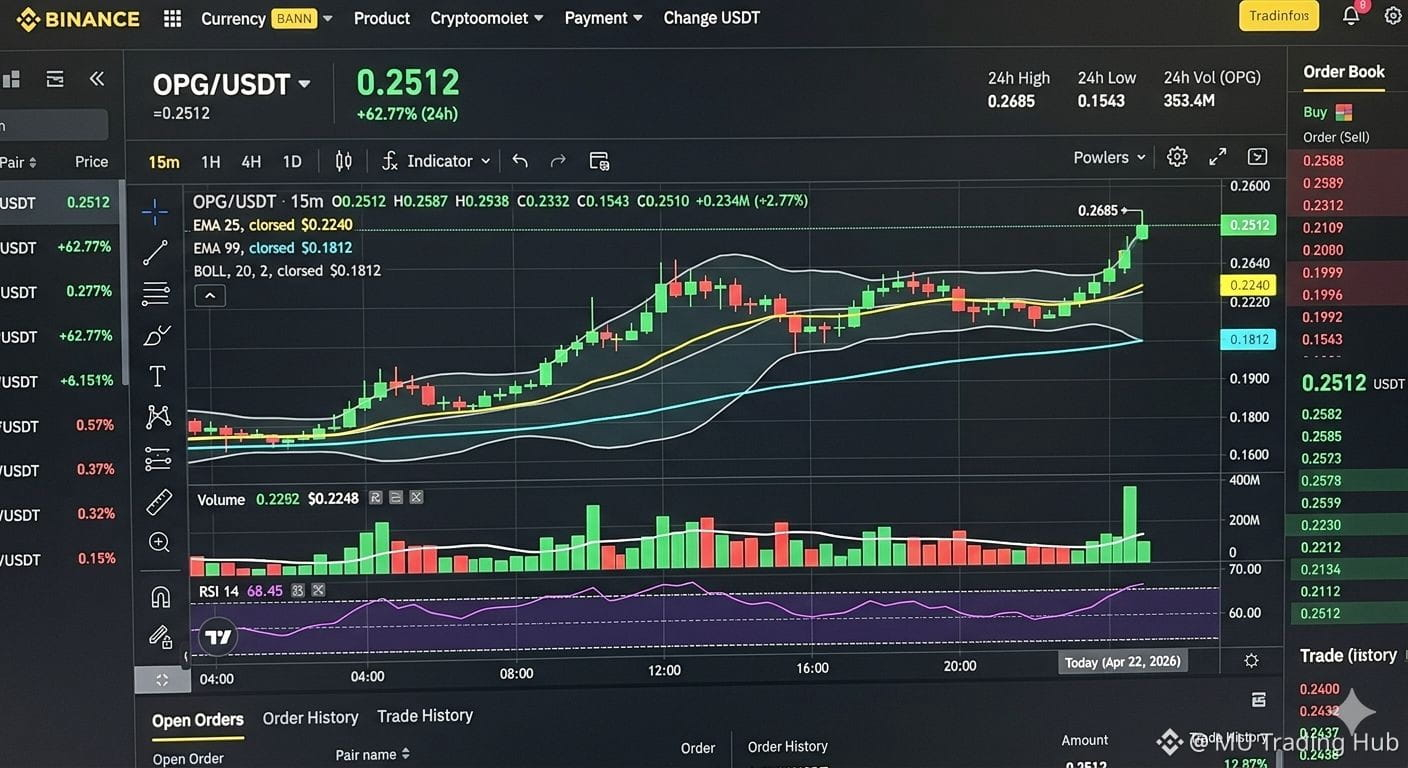Open the Payment dropdown
The height and width of the screenshot is (768, 1408).
click(604, 18)
